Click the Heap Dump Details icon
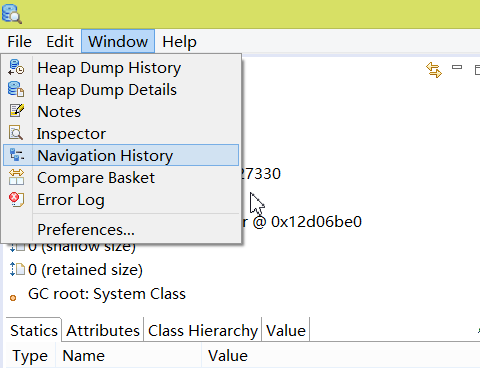This screenshot has width=480, height=368. (16, 89)
